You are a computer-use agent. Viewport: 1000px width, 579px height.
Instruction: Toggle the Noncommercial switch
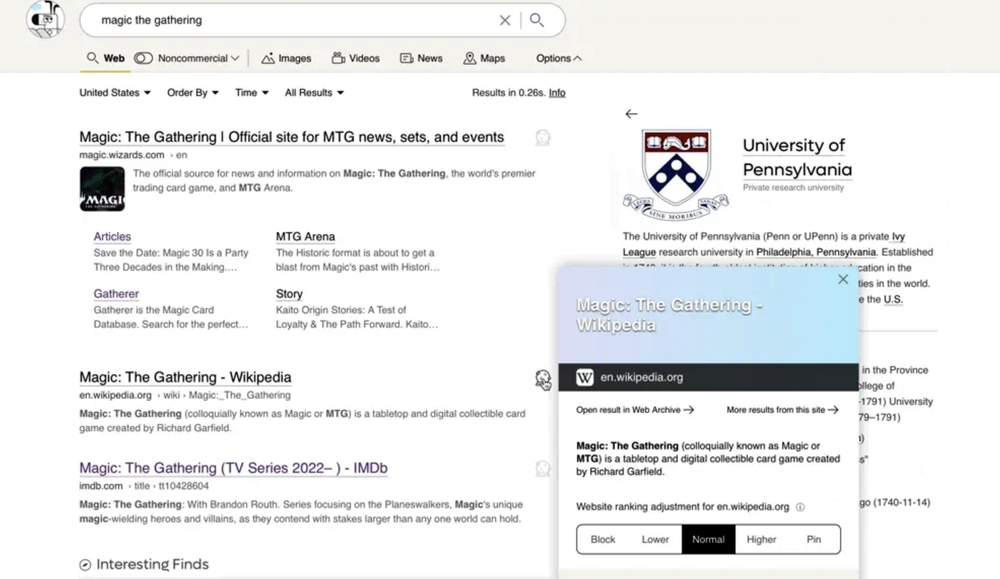pyautogui.click(x=143, y=58)
